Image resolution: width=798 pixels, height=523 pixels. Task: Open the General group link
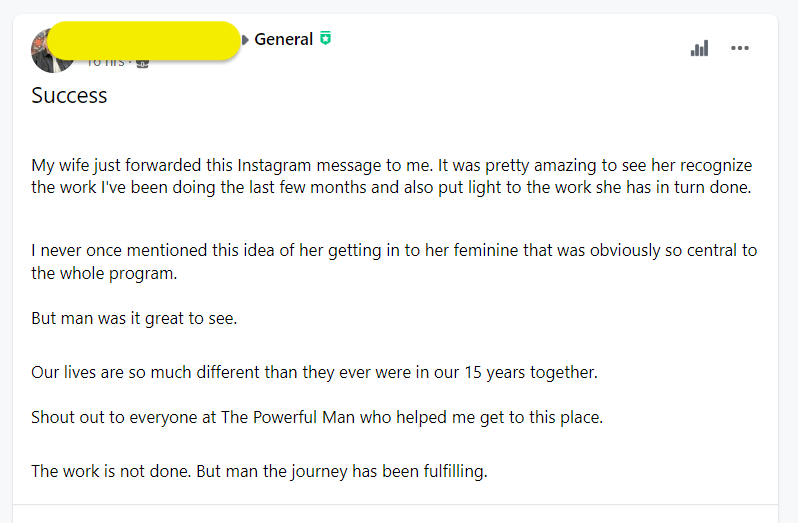[x=283, y=39]
